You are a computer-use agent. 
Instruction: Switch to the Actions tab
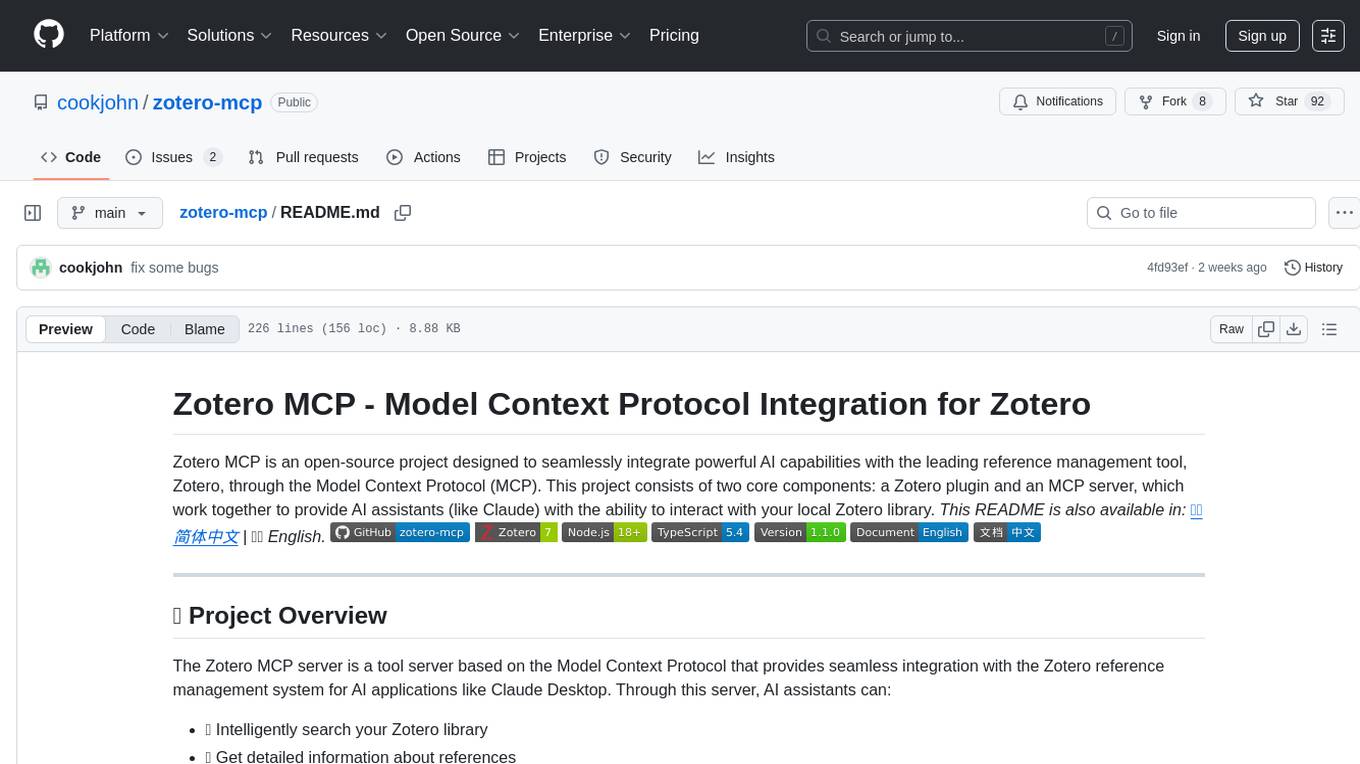point(423,157)
